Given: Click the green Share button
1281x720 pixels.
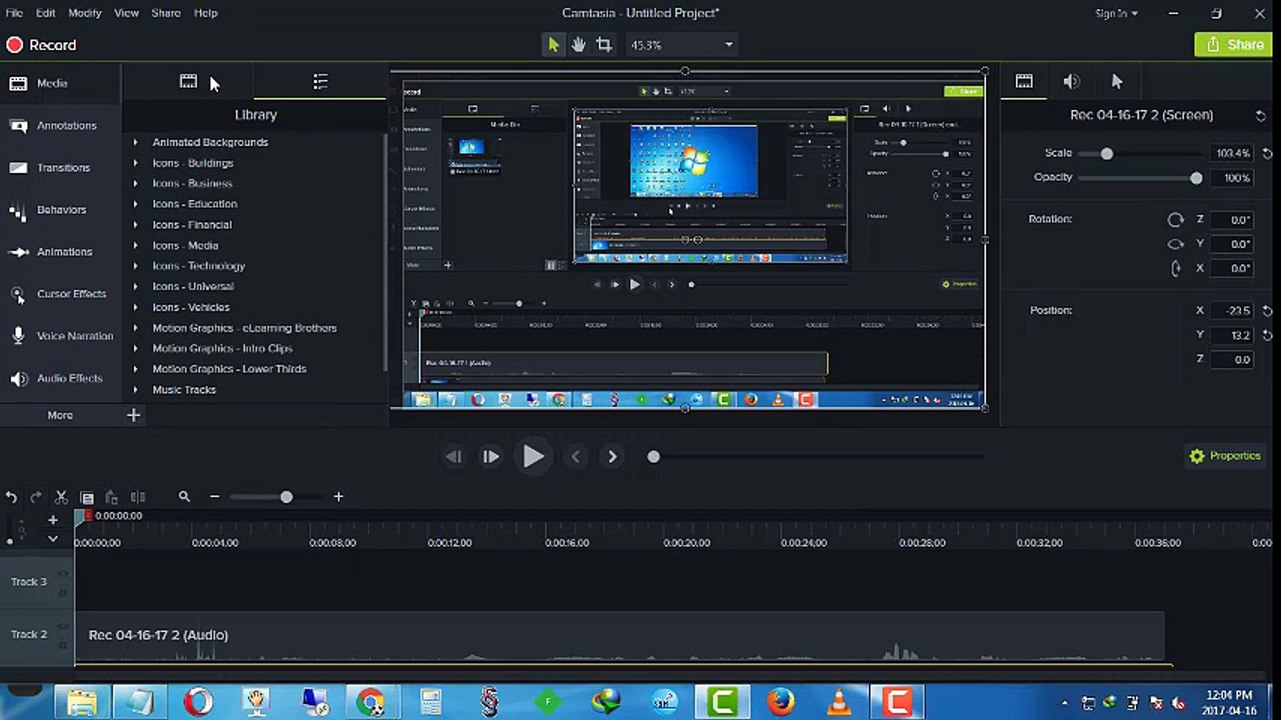Looking at the screenshot, I should coord(1233,45).
